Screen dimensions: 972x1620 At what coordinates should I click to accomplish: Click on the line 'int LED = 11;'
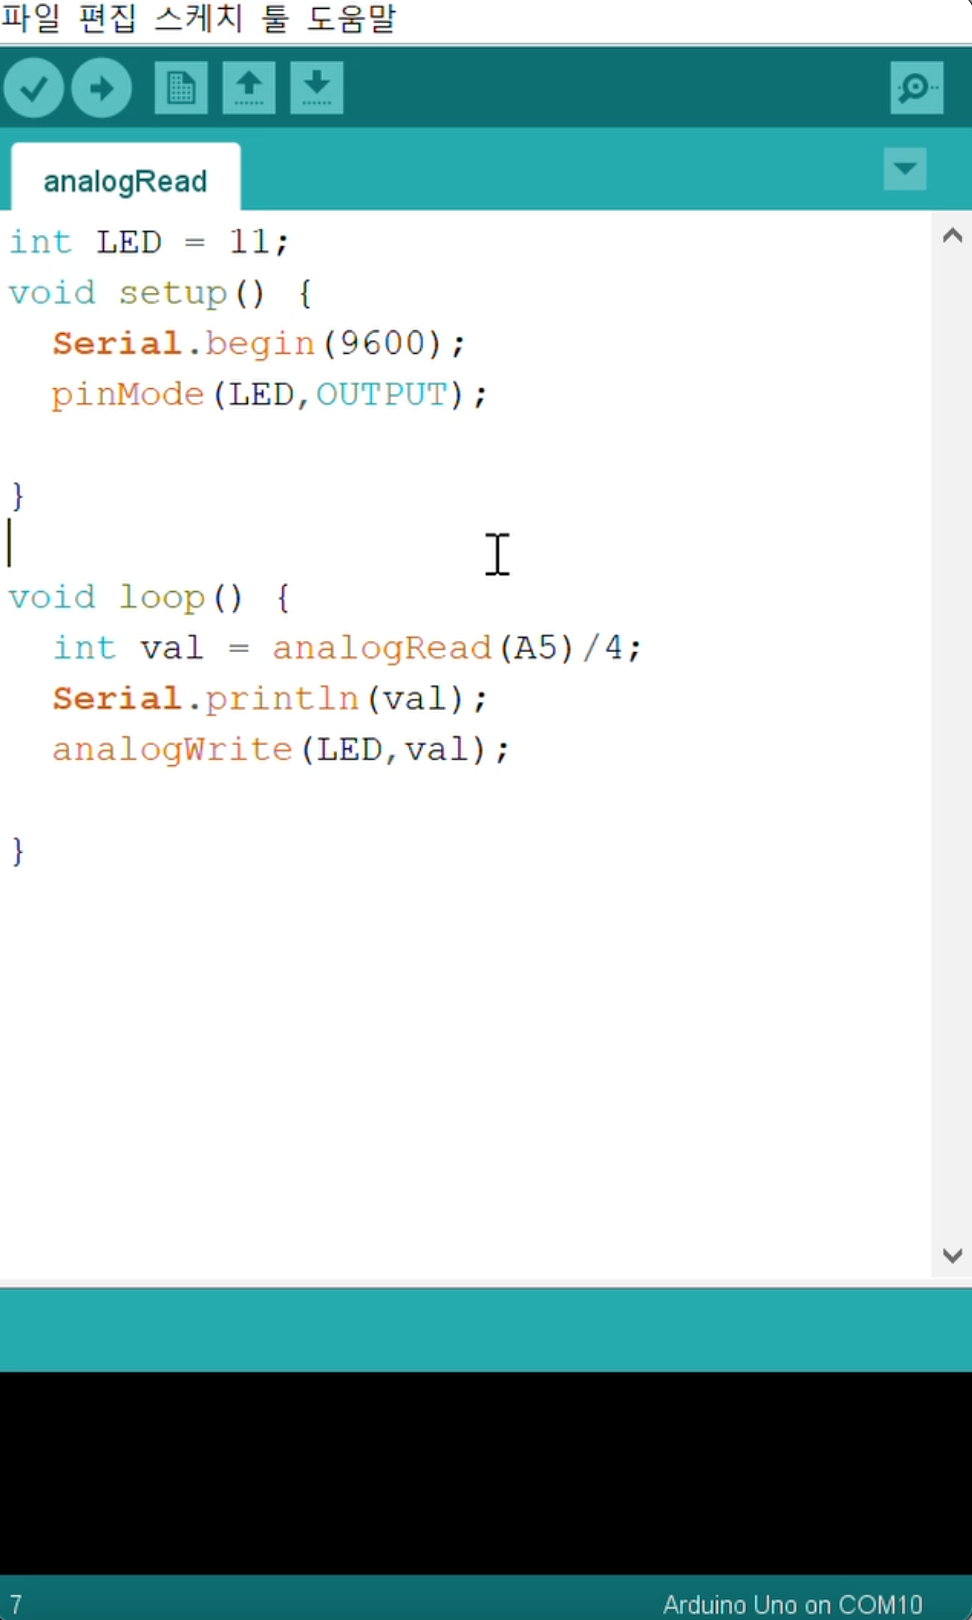[x=149, y=242]
